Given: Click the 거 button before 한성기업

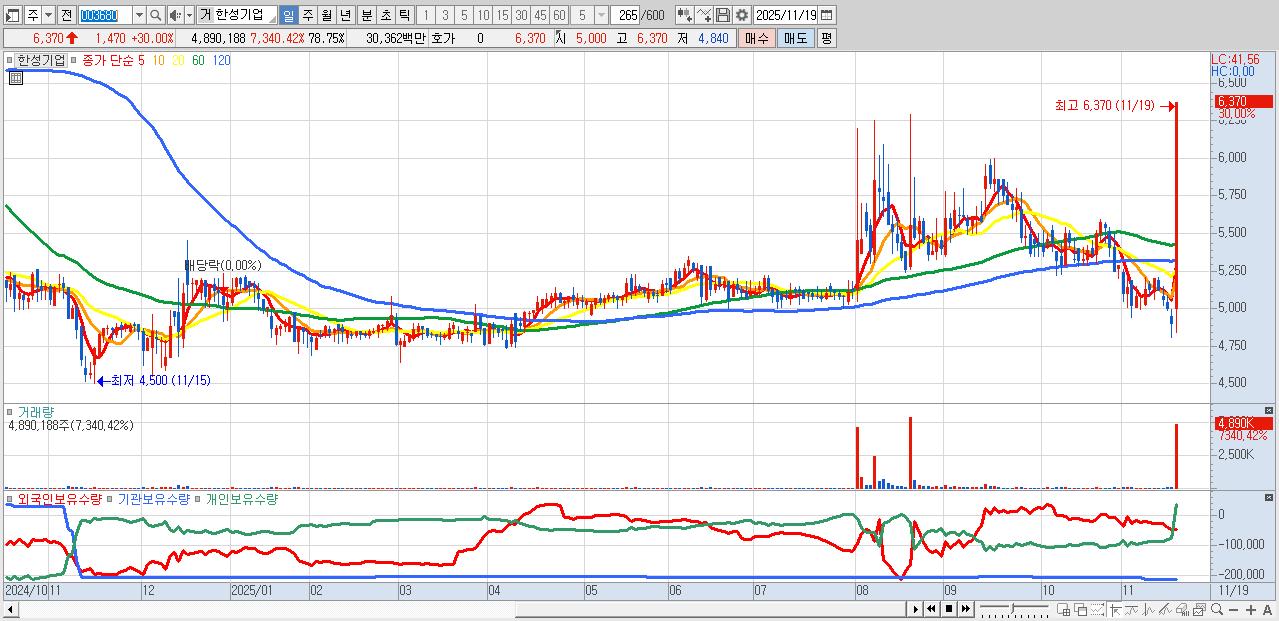Looking at the screenshot, I should click(205, 15).
